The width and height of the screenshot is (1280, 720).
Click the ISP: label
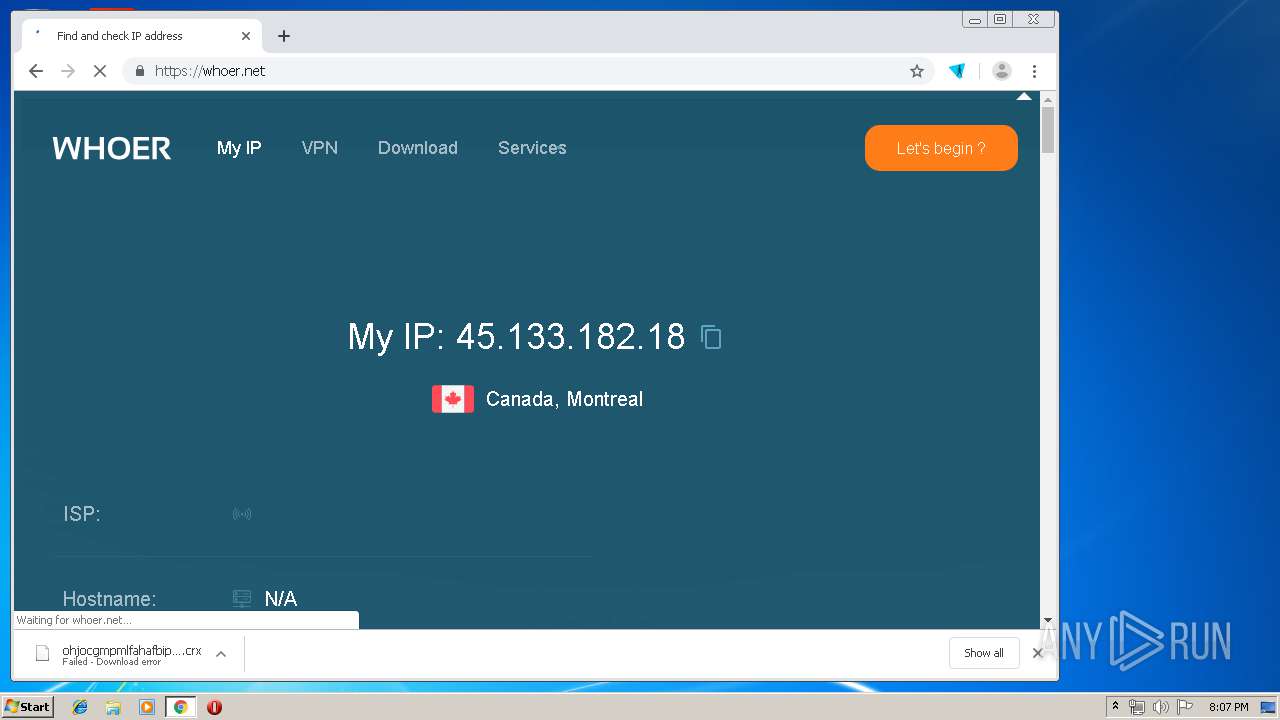coord(82,514)
